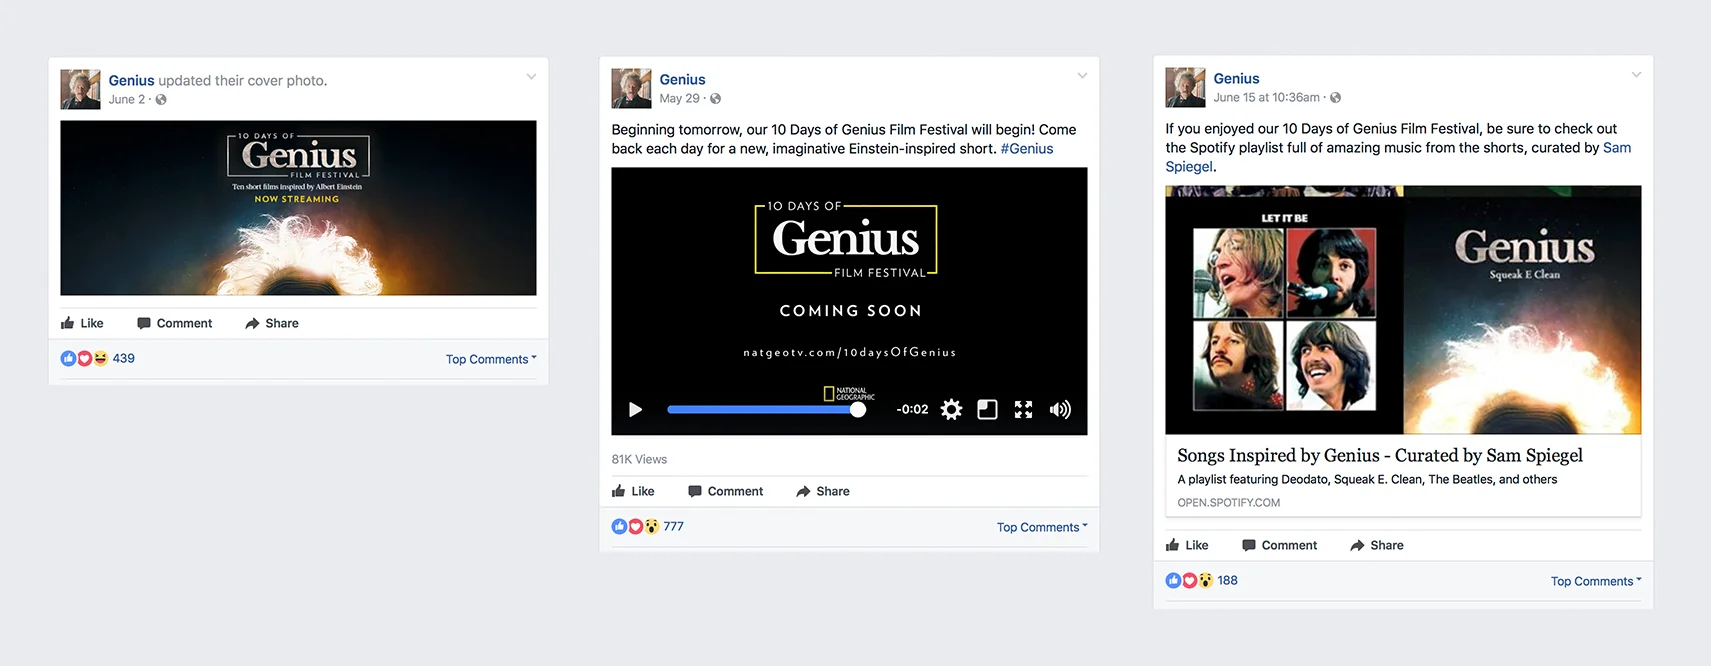Open options chevron on June 2 post
The height and width of the screenshot is (666, 1711).
[531, 76]
